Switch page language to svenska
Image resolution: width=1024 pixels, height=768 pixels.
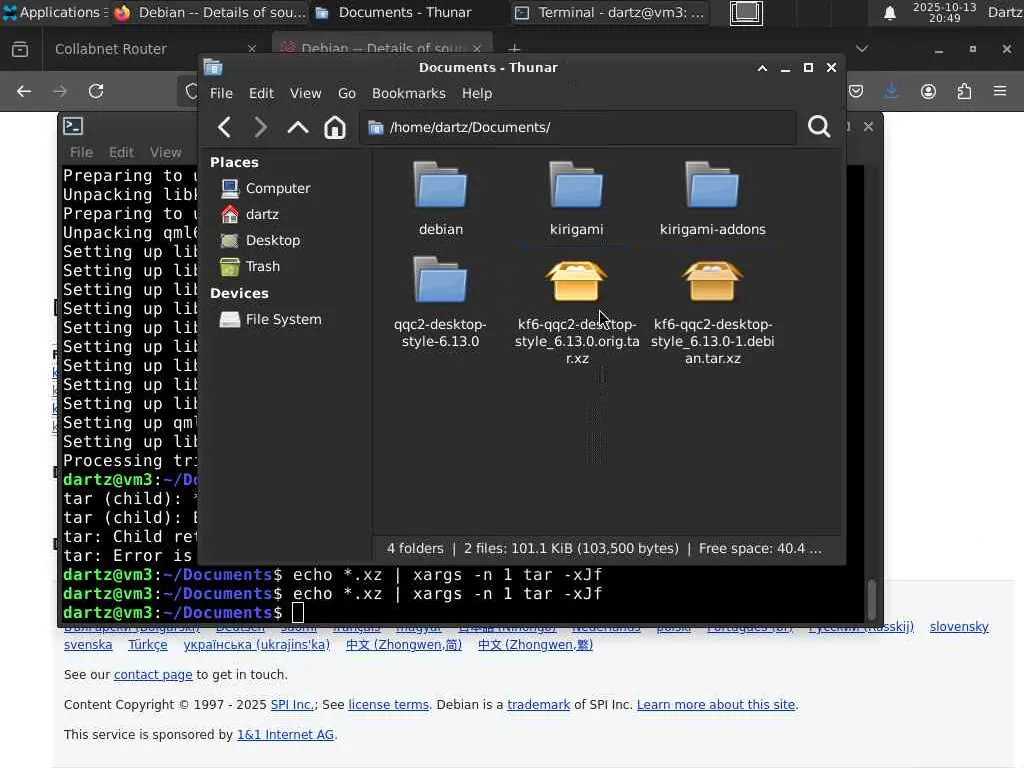(x=88, y=645)
